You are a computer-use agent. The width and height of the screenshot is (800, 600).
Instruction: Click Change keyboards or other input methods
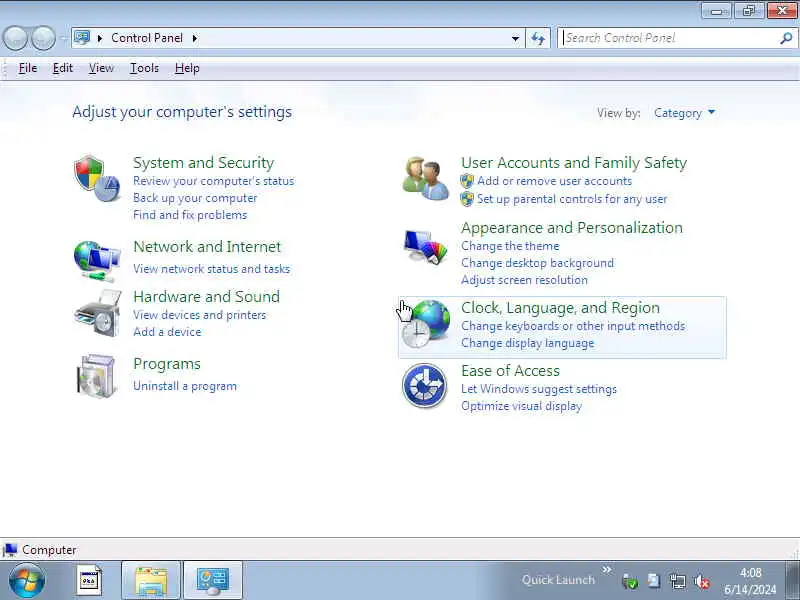(573, 326)
